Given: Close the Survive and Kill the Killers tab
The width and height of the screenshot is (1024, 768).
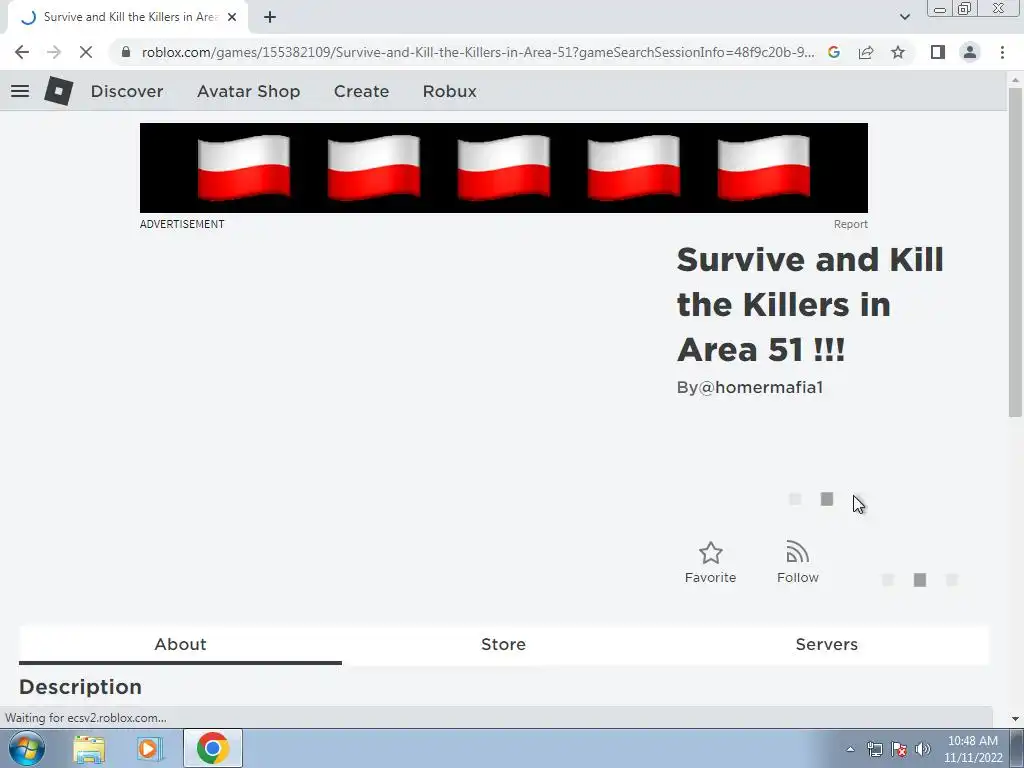Looking at the screenshot, I should tap(232, 18).
